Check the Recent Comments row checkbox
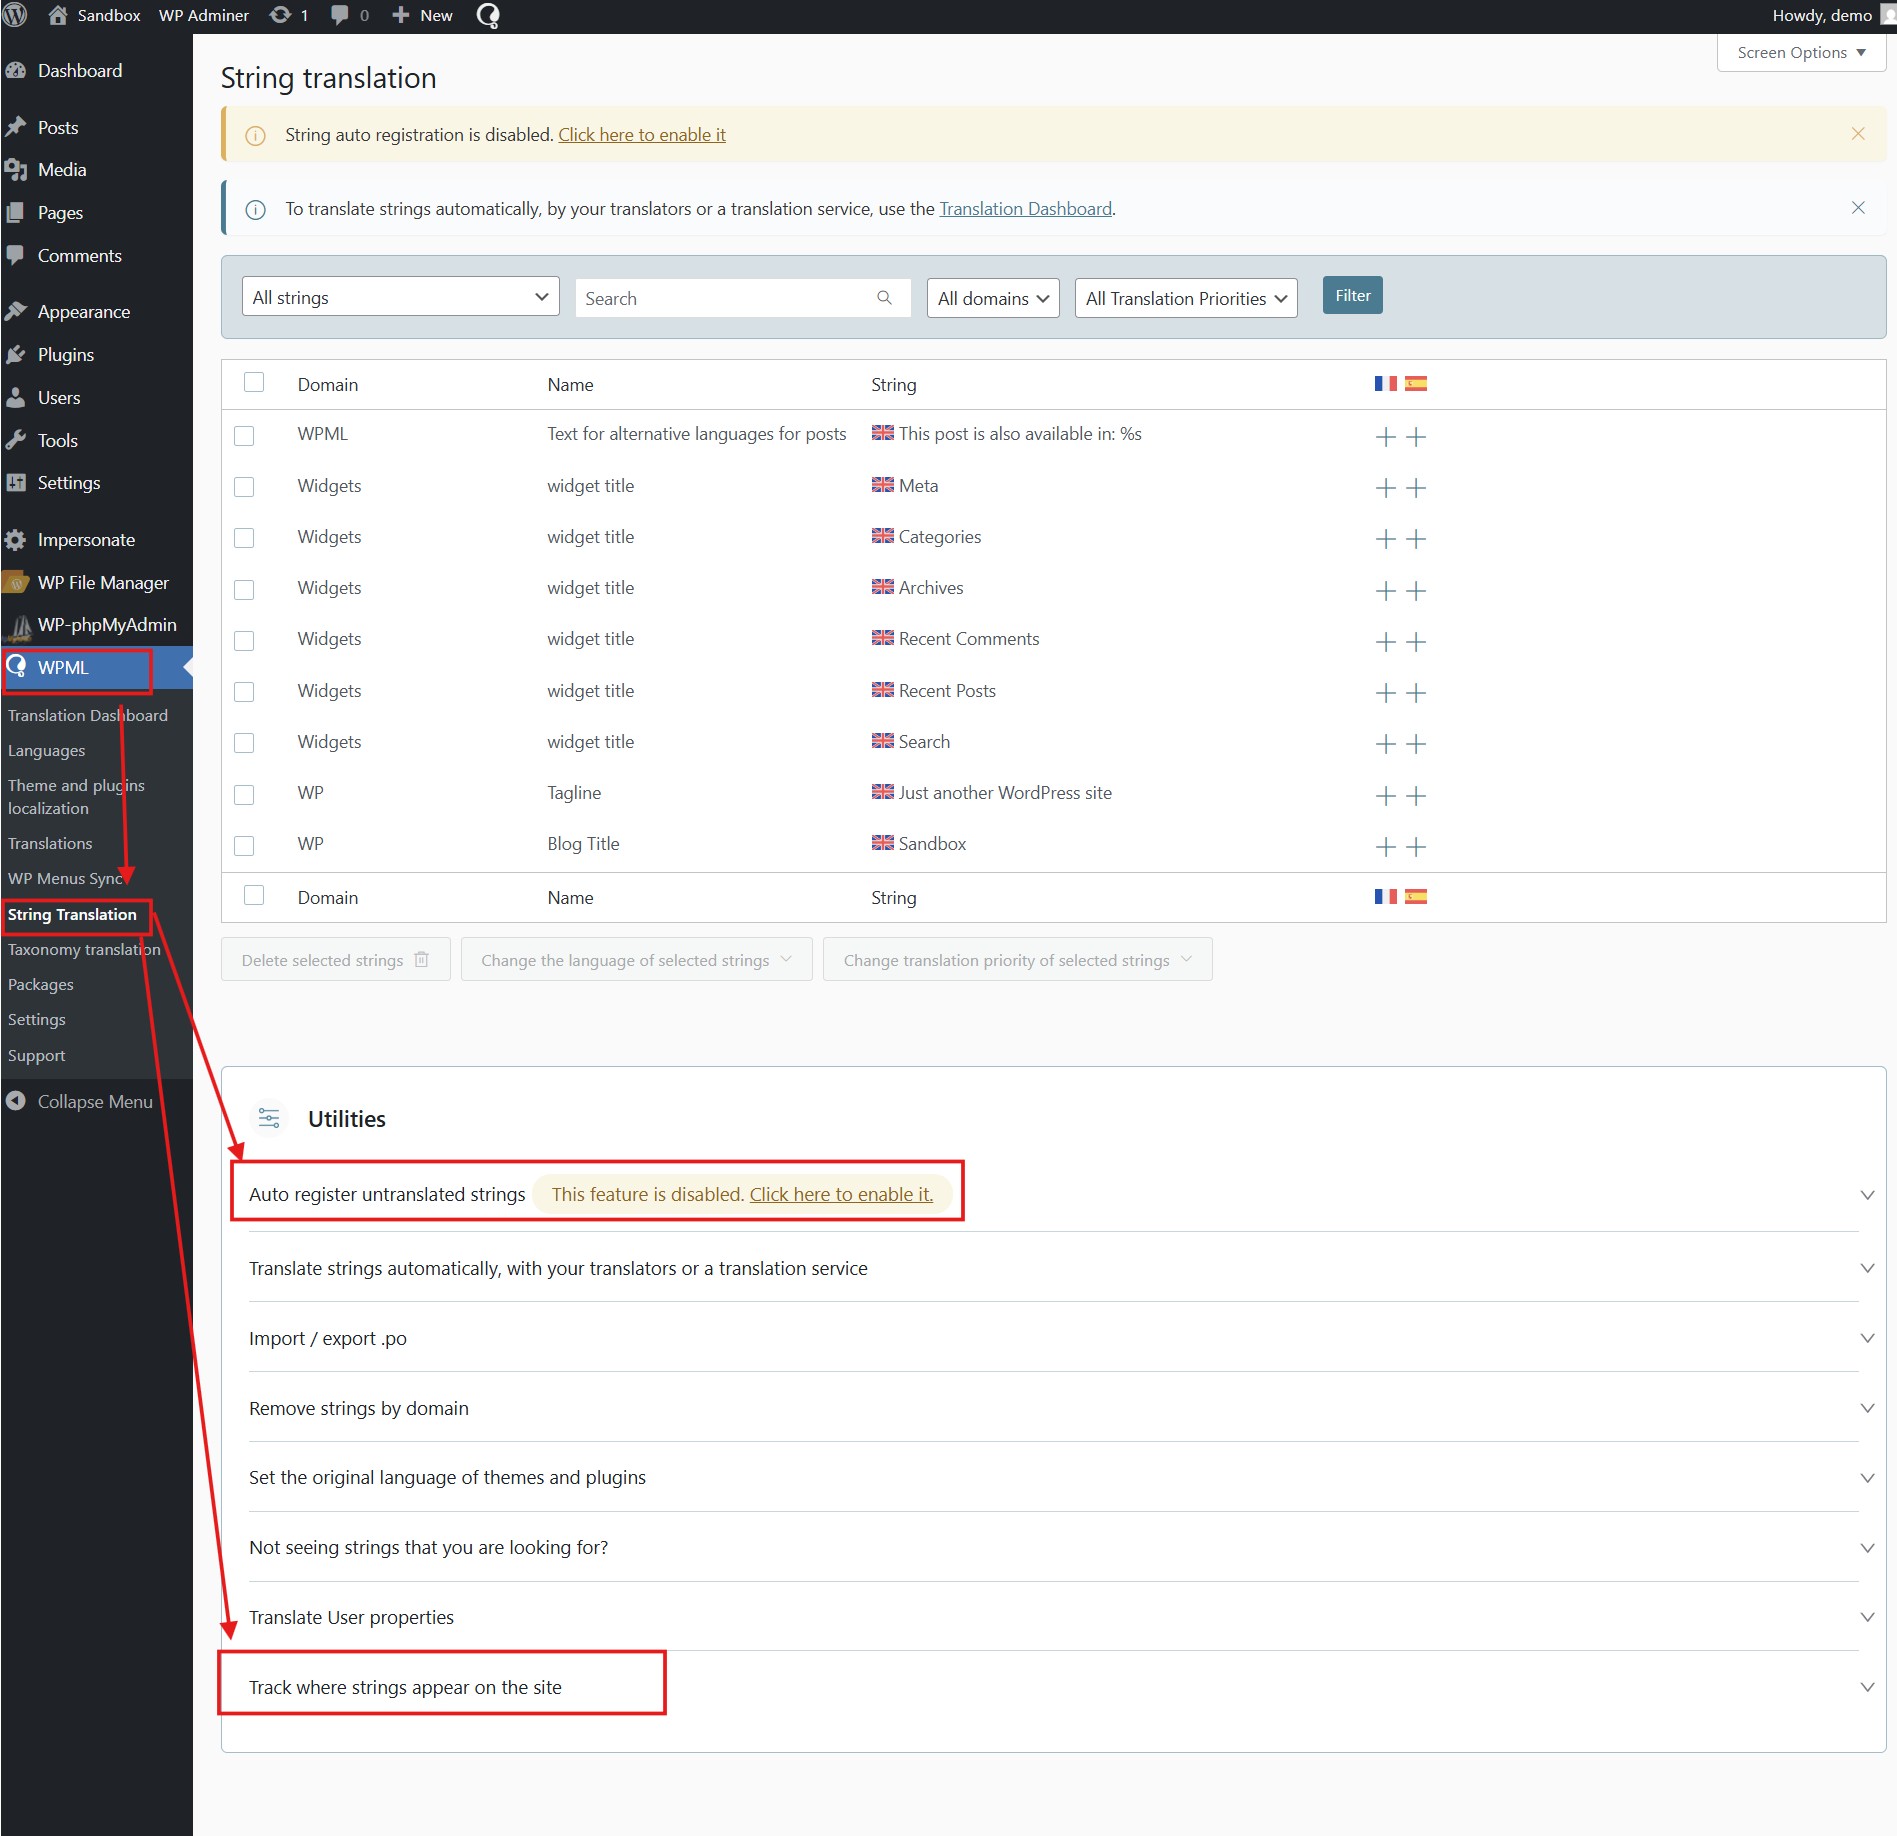The height and width of the screenshot is (1836, 1897). (x=244, y=641)
